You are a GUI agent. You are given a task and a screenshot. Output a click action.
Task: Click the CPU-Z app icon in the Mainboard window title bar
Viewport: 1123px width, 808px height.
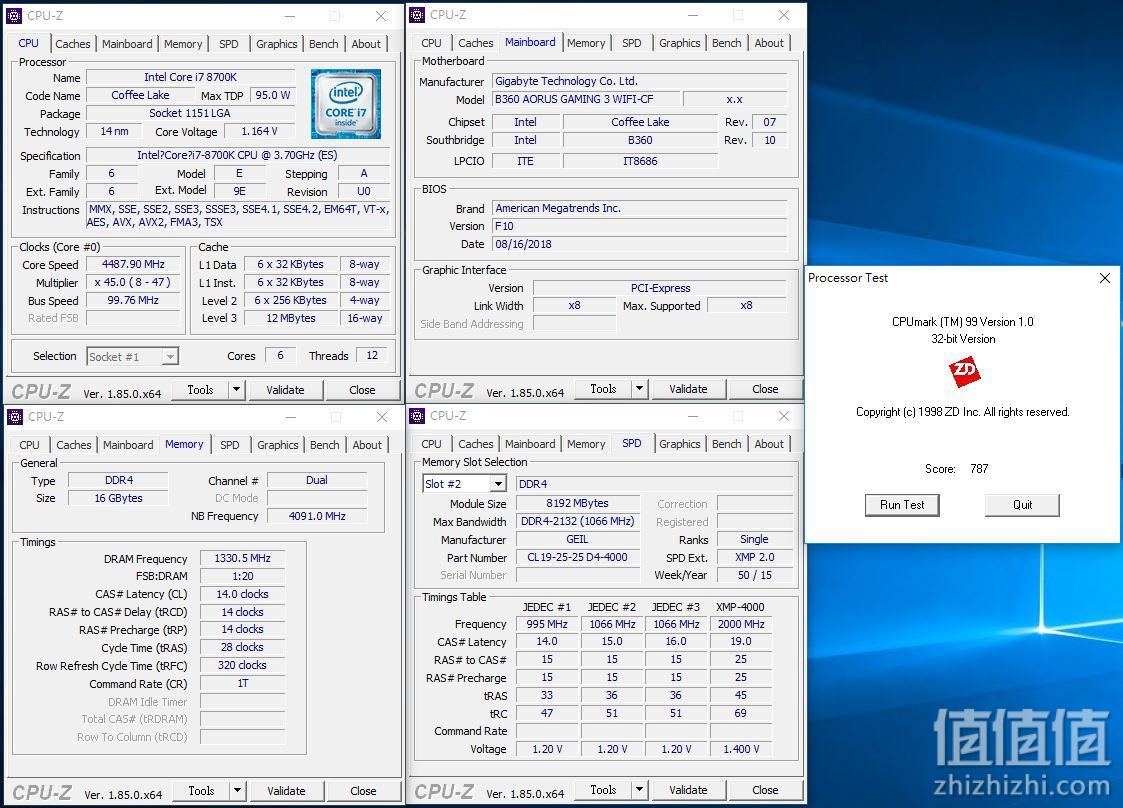[x=417, y=15]
